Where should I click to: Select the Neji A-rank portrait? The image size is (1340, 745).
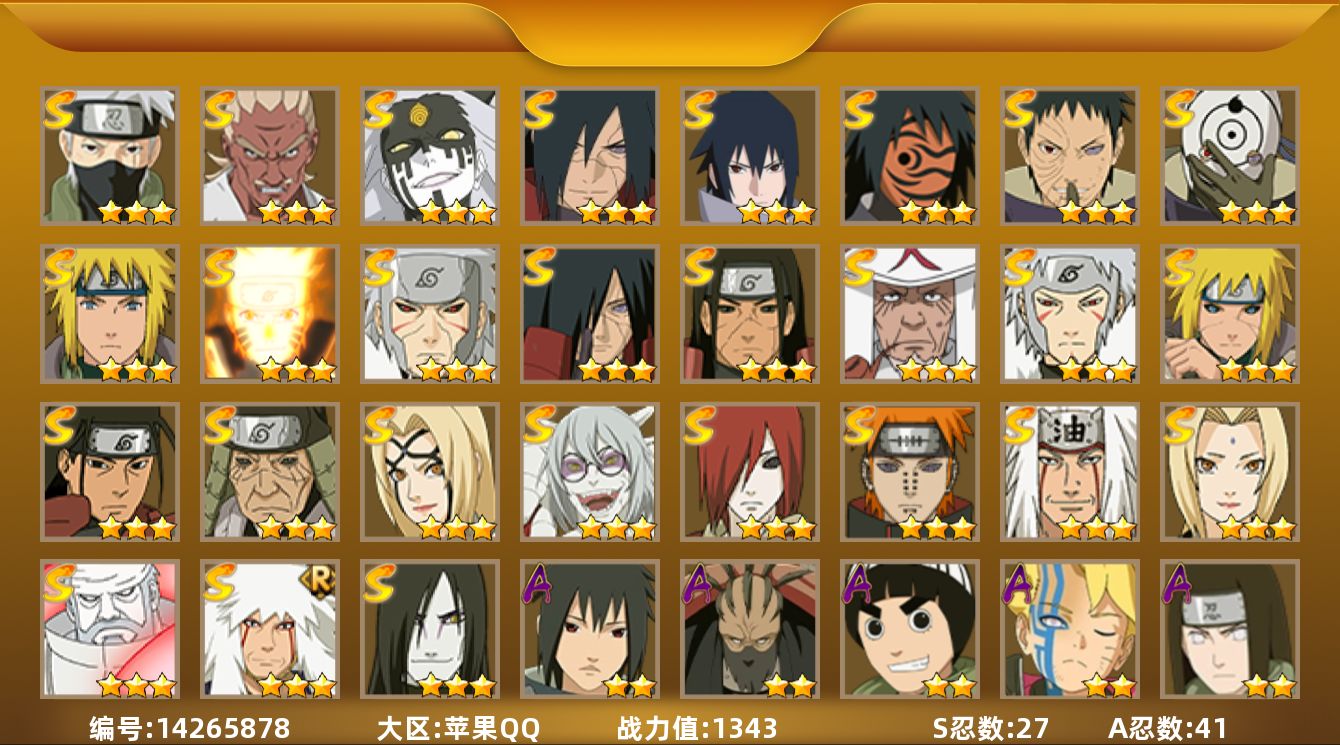[x=1229, y=629]
